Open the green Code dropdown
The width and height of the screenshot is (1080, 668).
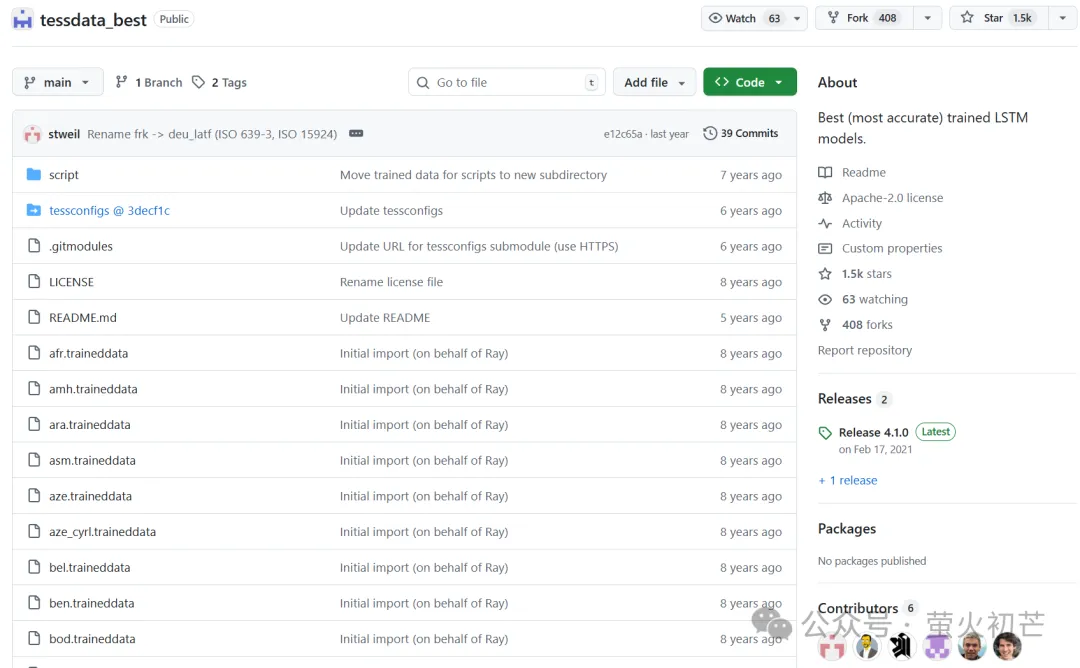click(749, 82)
